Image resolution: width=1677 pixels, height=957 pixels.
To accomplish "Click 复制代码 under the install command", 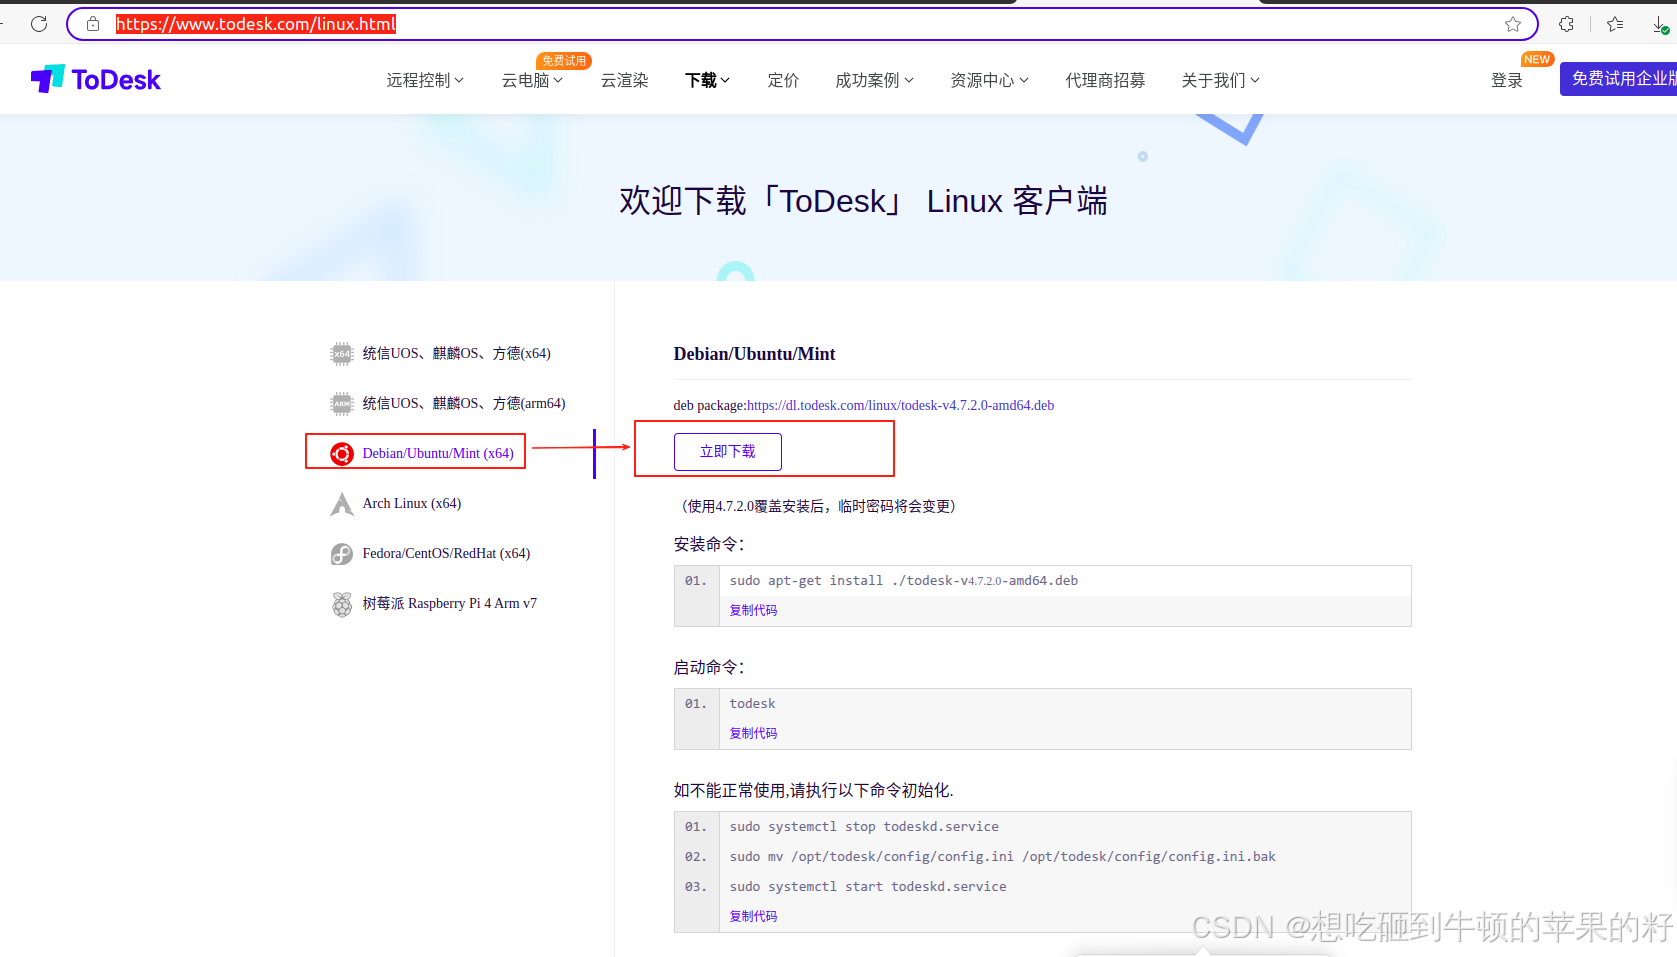I will (753, 610).
